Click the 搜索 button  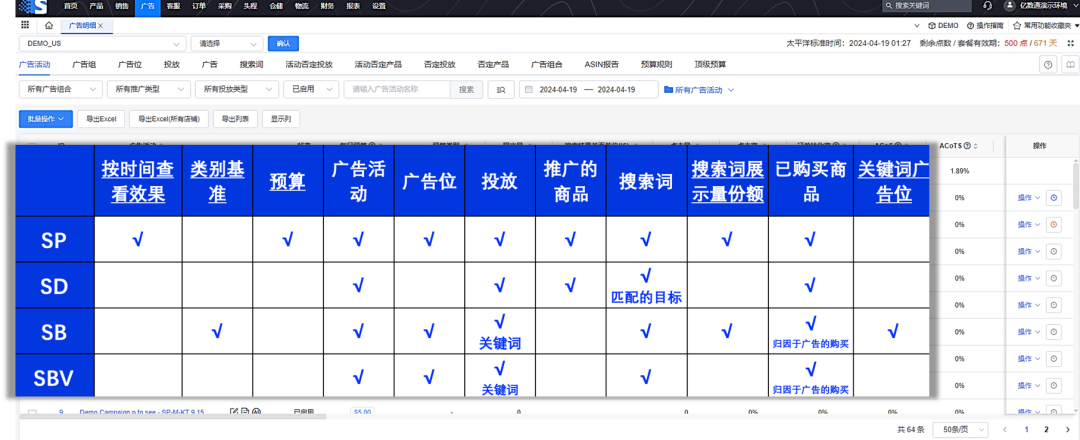tap(466, 90)
